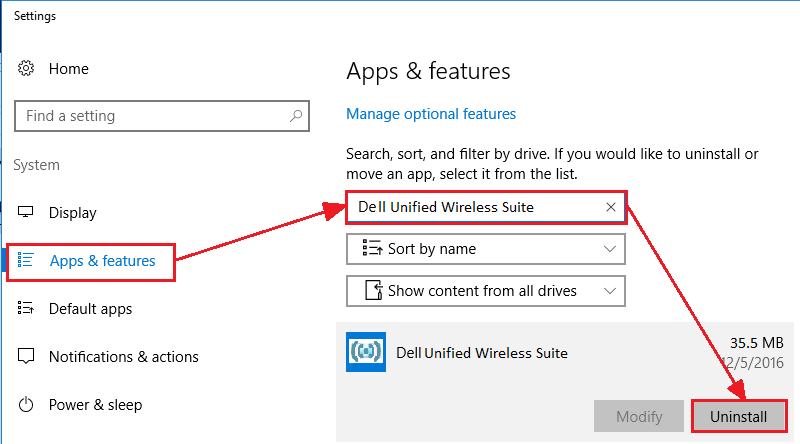Click the 35.5 MB size value
The height and width of the screenshot is (444, 800).
pos(757,342)
